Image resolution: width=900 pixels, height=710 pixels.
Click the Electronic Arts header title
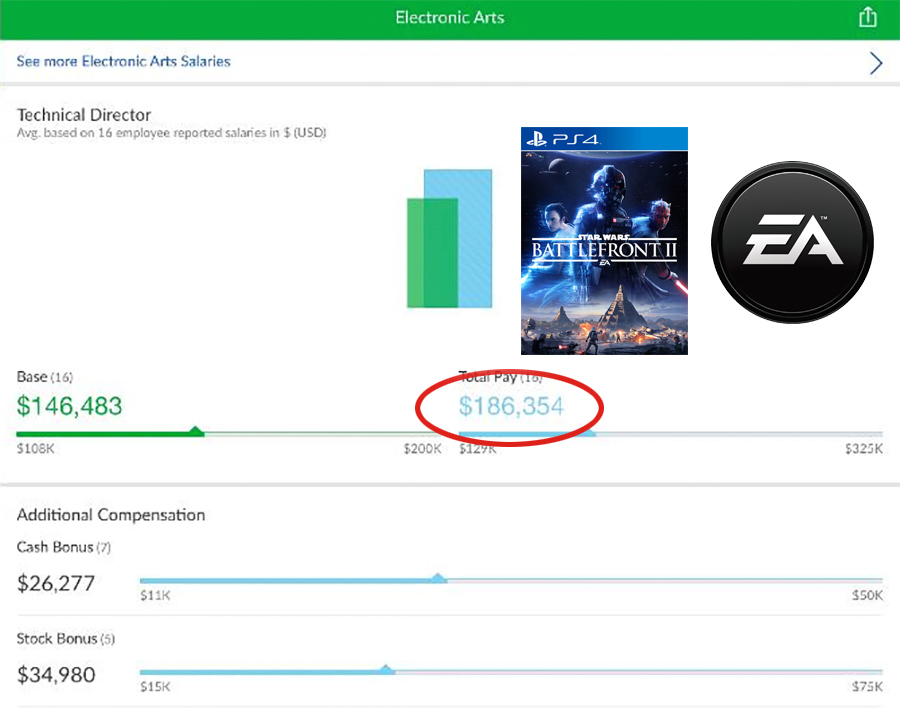point(450,18)
